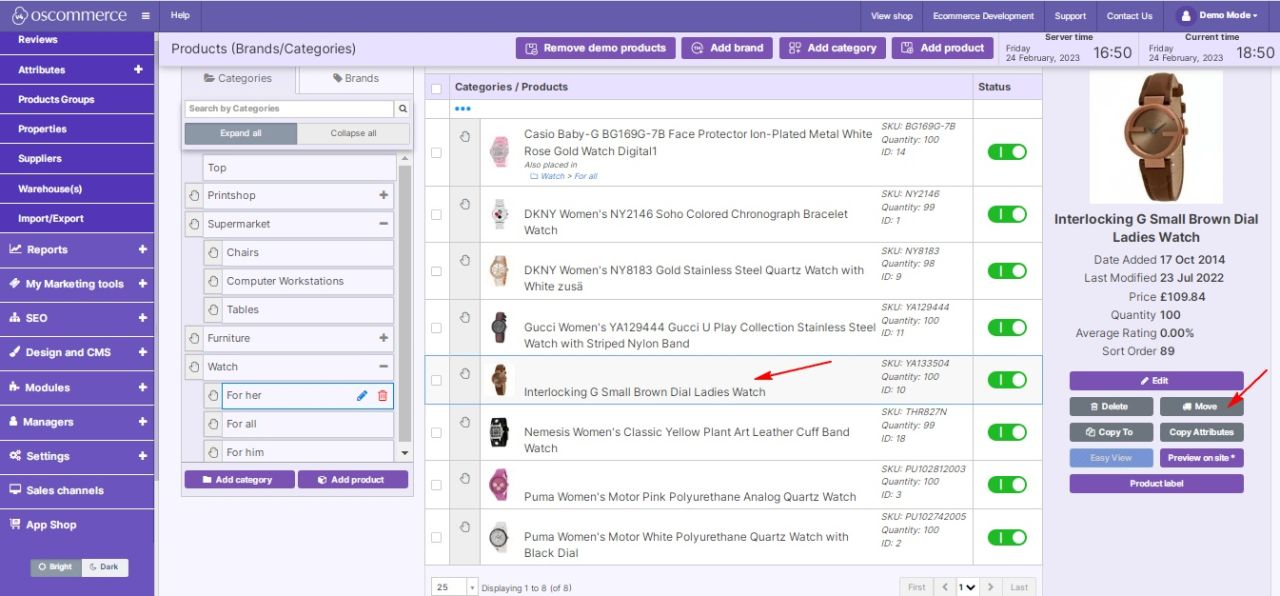
Task: Click the App Shop cart icon
Action: click(x=16, y=524)
